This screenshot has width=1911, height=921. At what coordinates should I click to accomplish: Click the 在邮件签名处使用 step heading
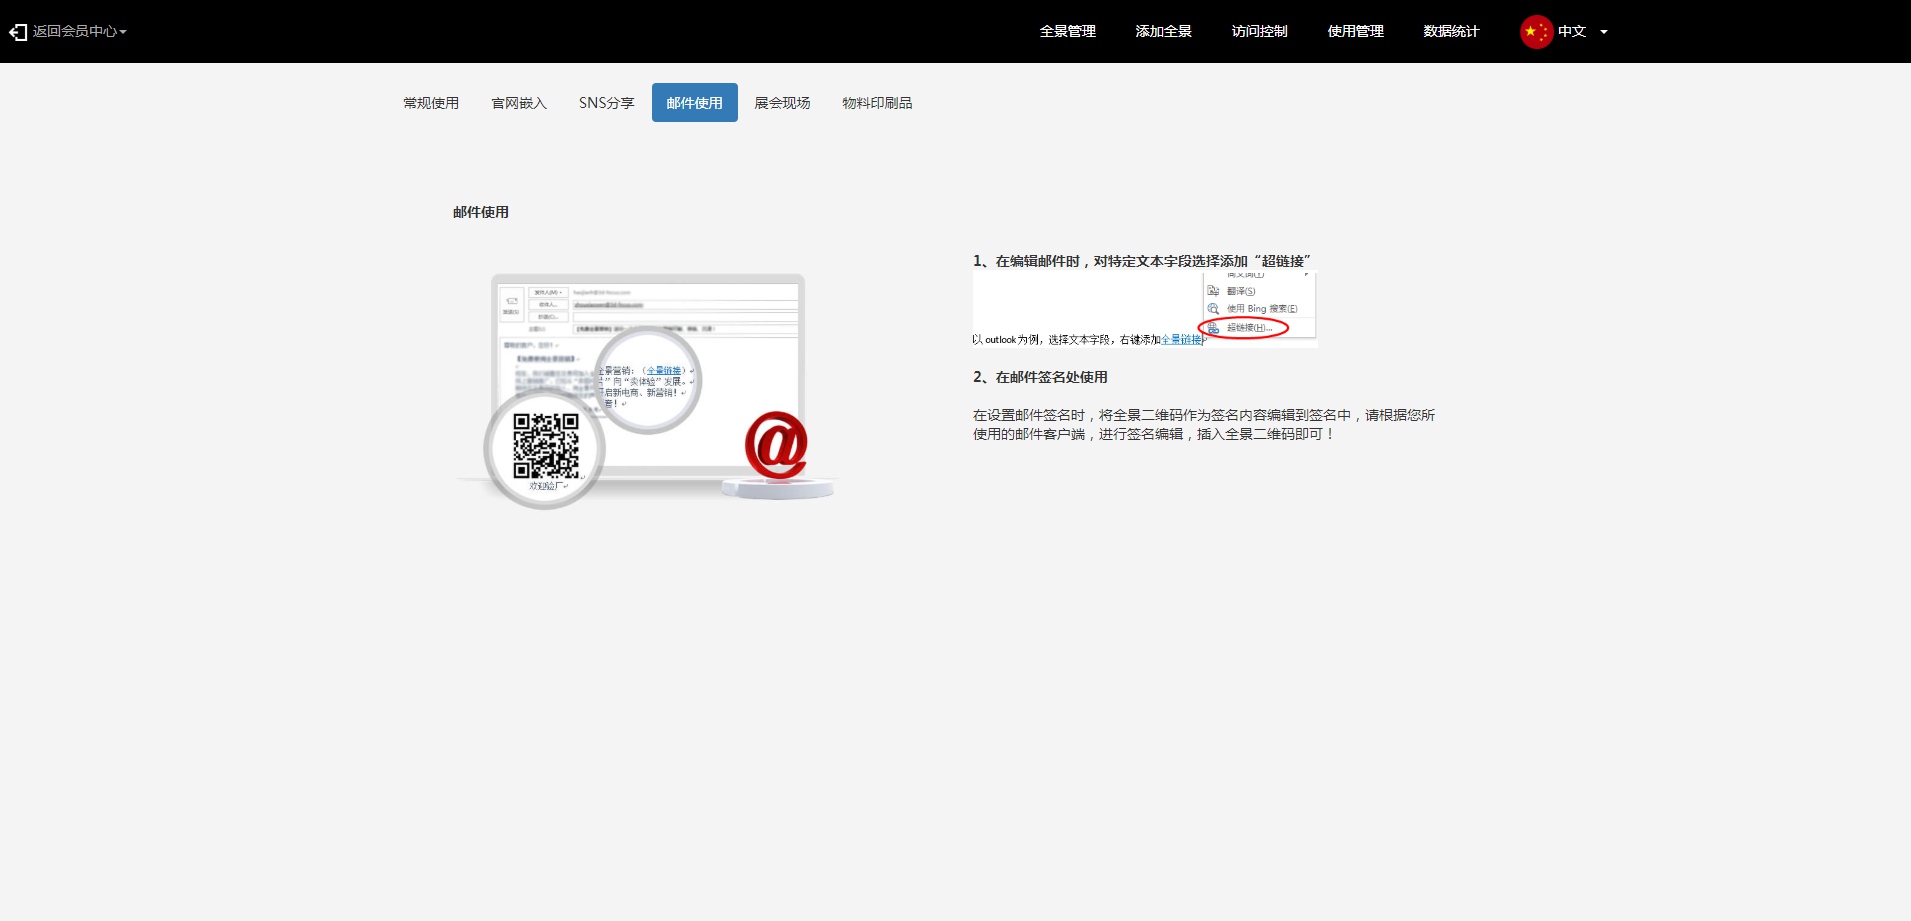pos(1040,377)
